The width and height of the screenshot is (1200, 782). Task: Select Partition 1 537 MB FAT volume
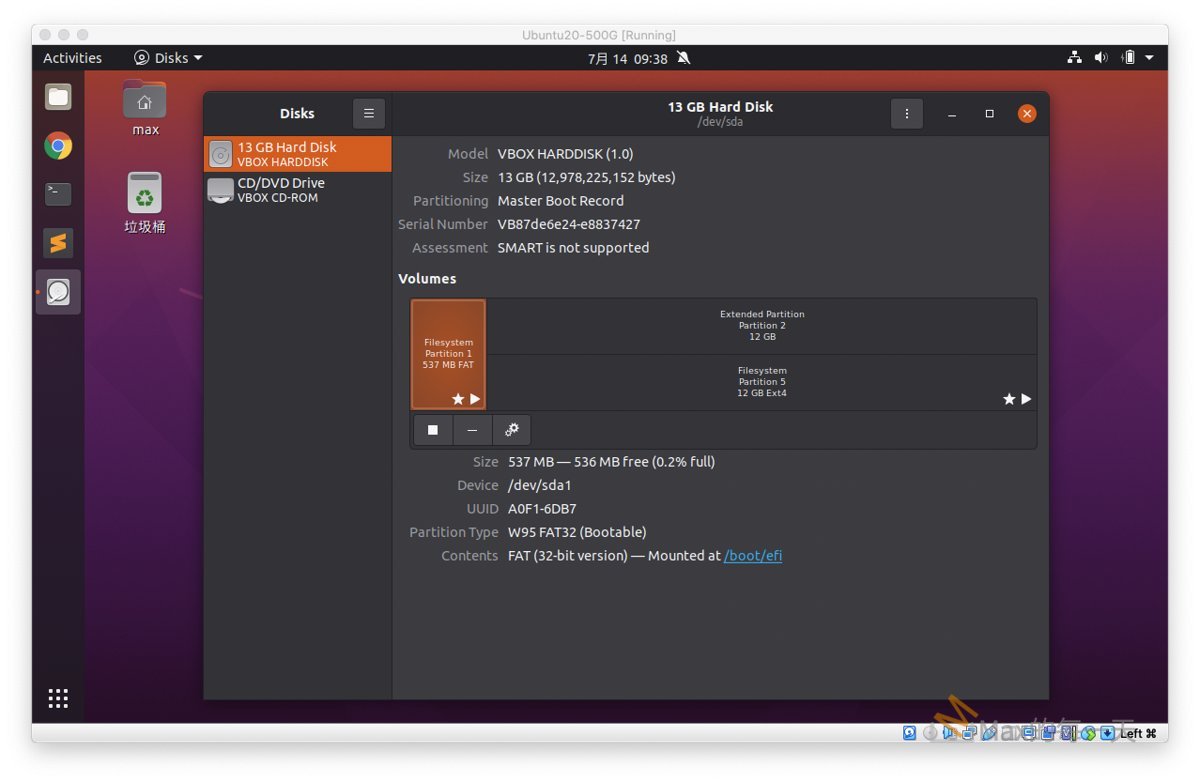coord(448,354)
